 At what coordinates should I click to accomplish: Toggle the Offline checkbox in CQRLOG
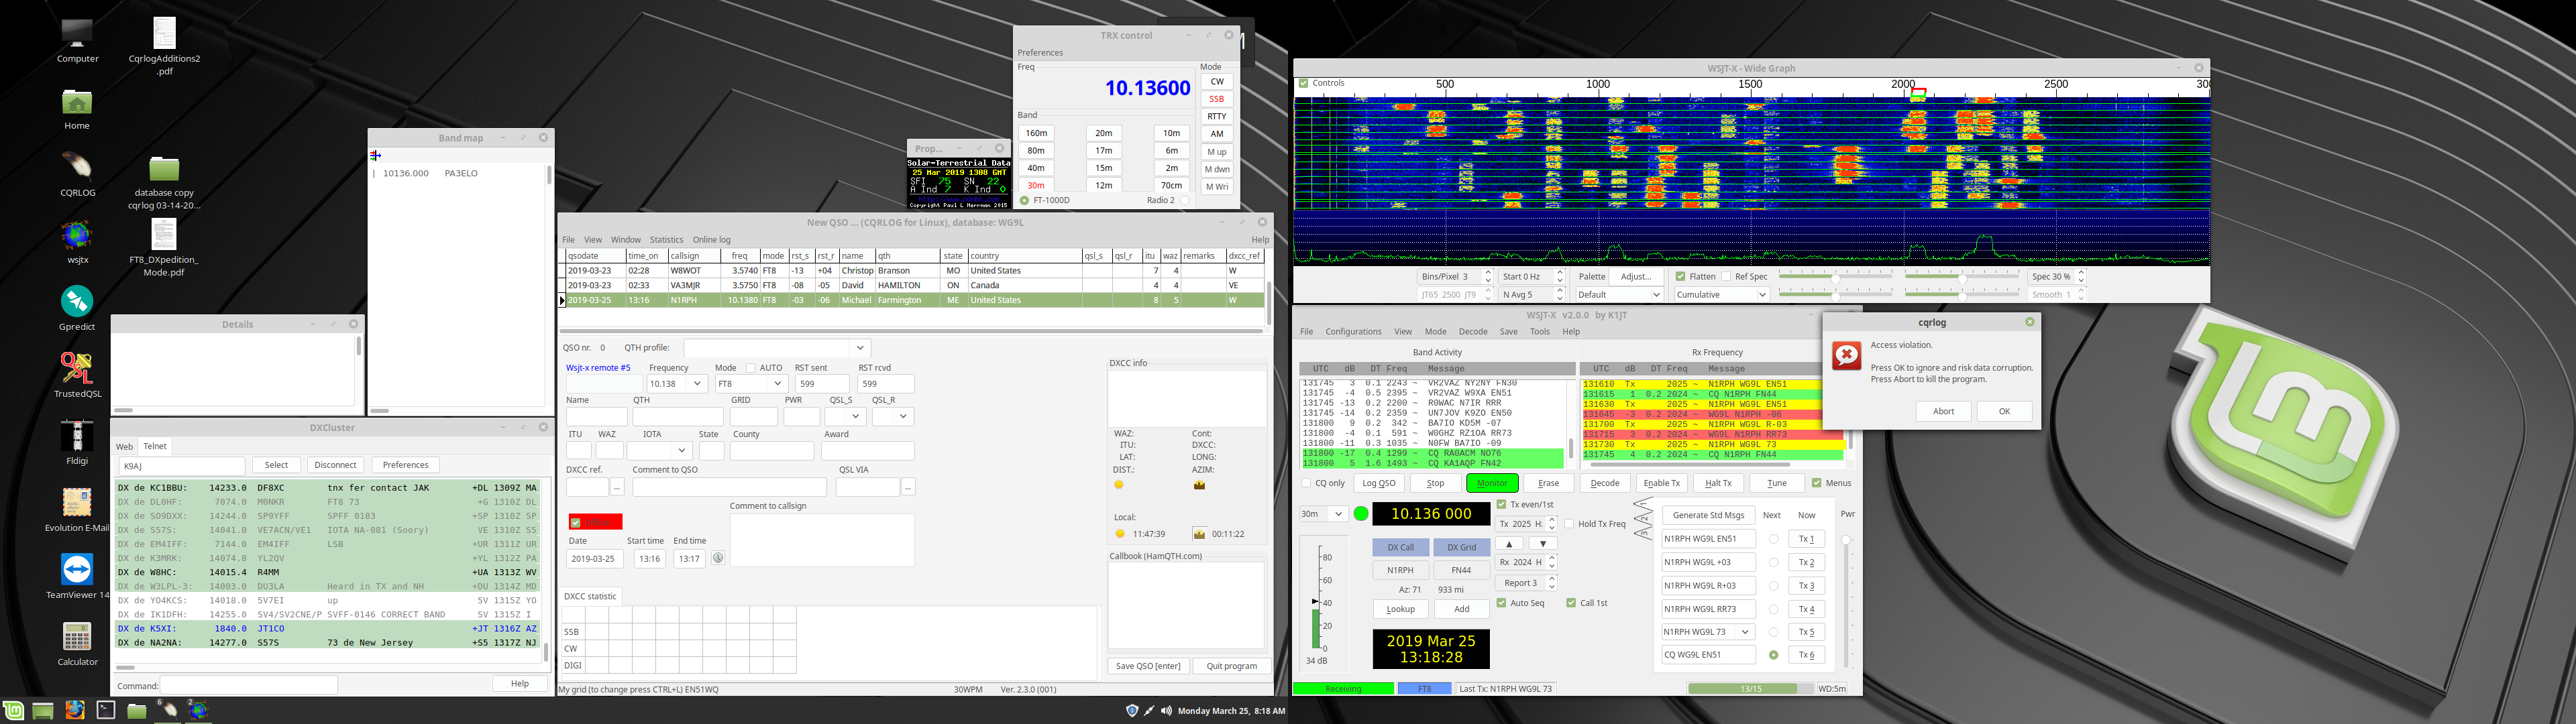[x=576, y=522]
